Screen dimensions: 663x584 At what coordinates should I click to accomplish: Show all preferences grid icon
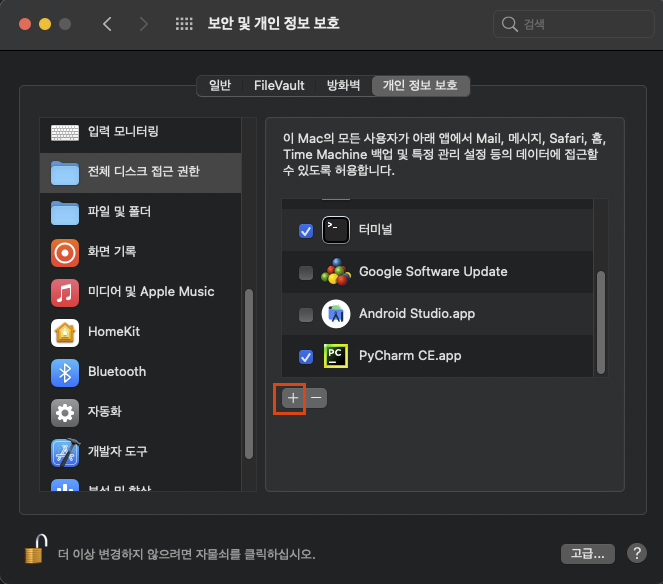184,24
